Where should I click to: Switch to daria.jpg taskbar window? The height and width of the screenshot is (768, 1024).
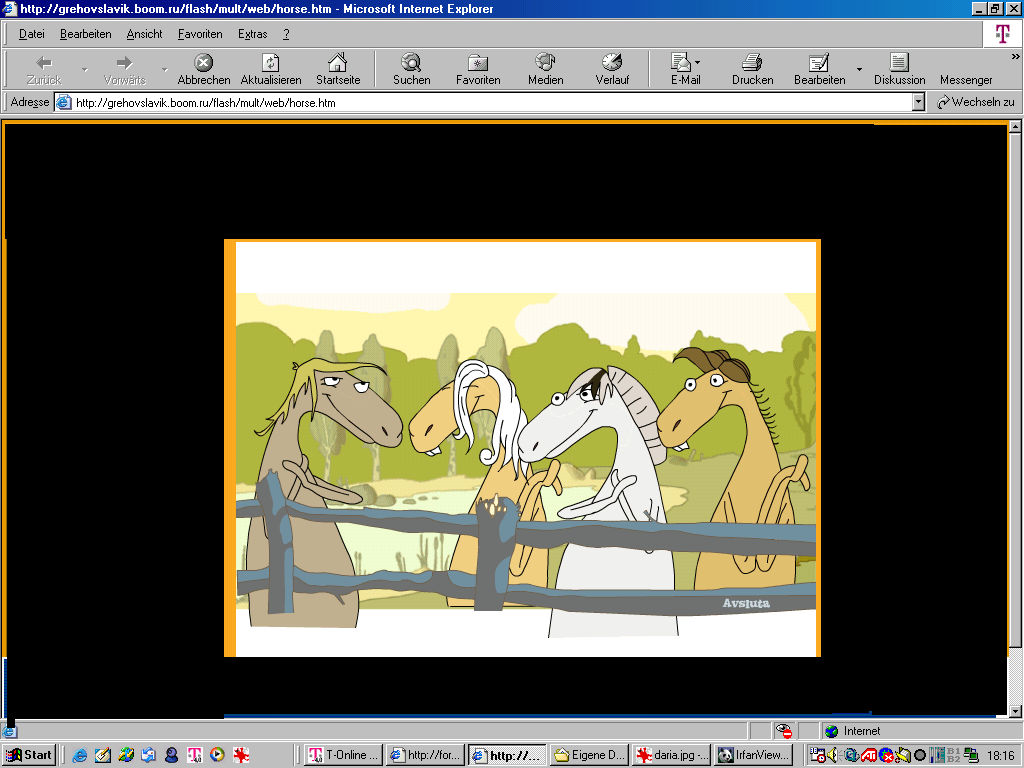tap(671, 755)
